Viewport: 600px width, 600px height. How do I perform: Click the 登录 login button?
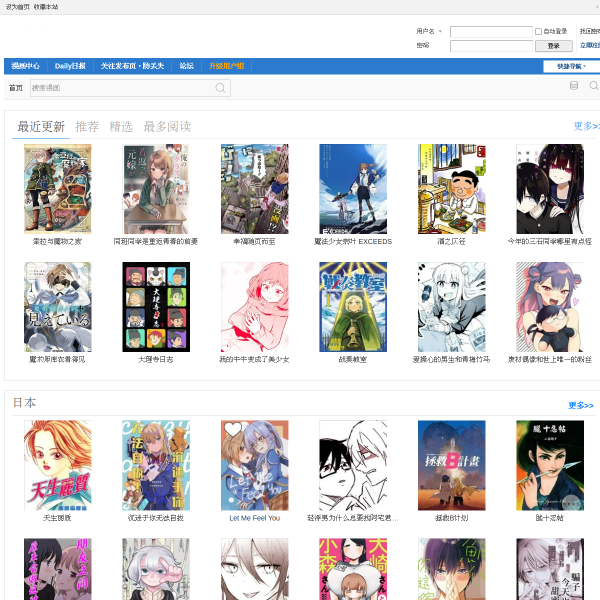click(x=553, y=46)
